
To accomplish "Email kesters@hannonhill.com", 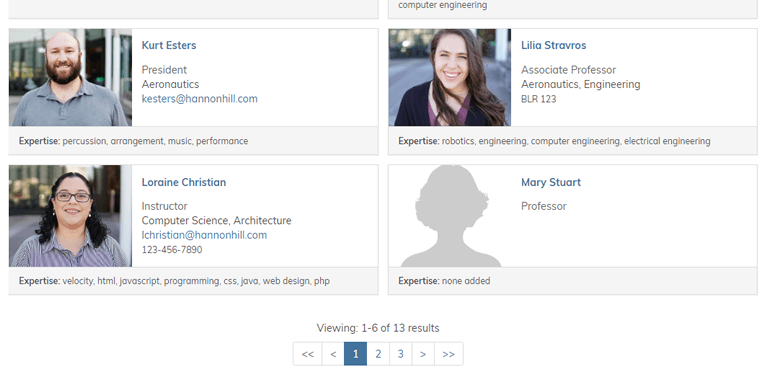I will click(x=199, y=99).
